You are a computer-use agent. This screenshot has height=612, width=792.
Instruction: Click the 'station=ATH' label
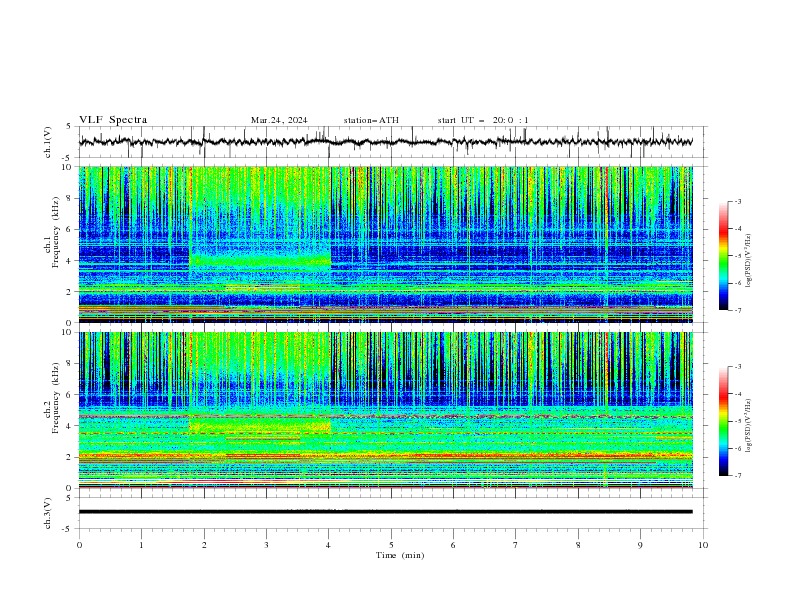pos(371,120)
